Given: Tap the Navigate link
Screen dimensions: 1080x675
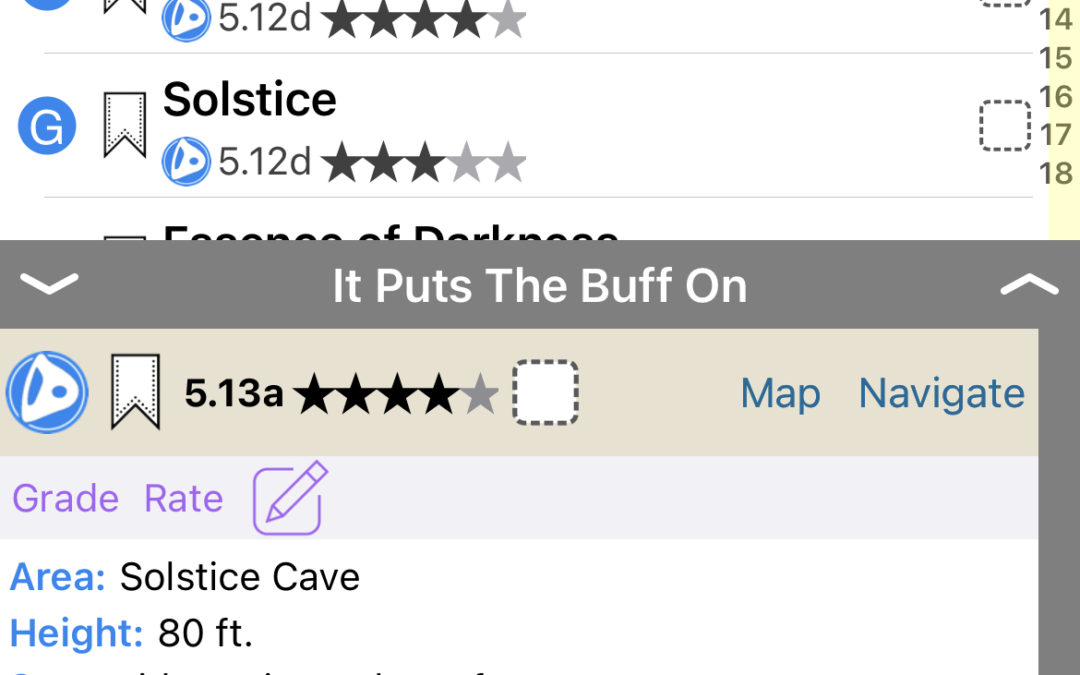Looking at the screenshot, I should coord(941,393).
